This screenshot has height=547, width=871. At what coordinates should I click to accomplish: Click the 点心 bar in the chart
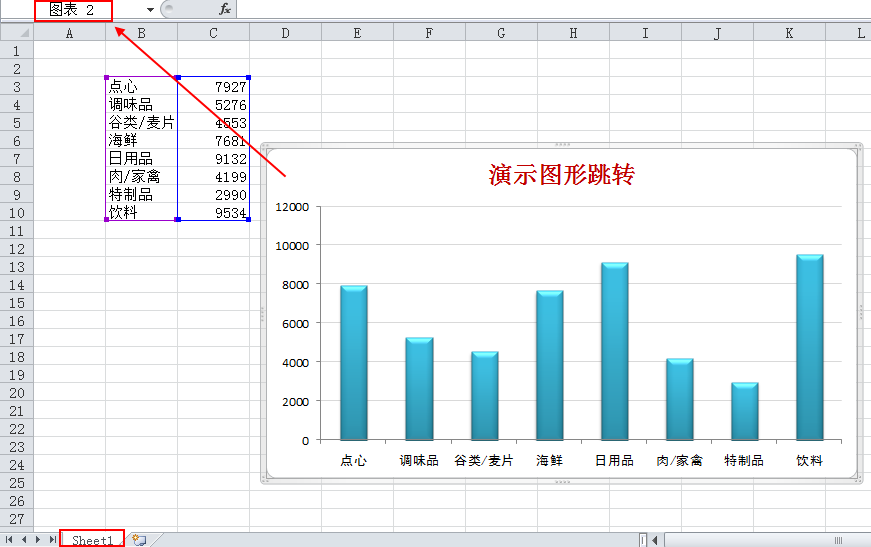pos(354,363)
